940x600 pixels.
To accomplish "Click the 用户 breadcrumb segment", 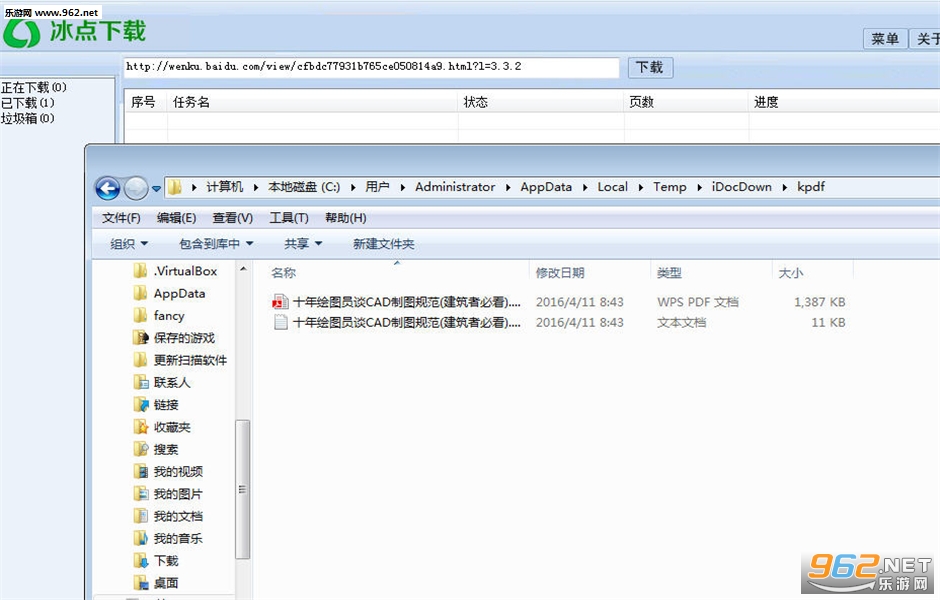I will point(377,187).
